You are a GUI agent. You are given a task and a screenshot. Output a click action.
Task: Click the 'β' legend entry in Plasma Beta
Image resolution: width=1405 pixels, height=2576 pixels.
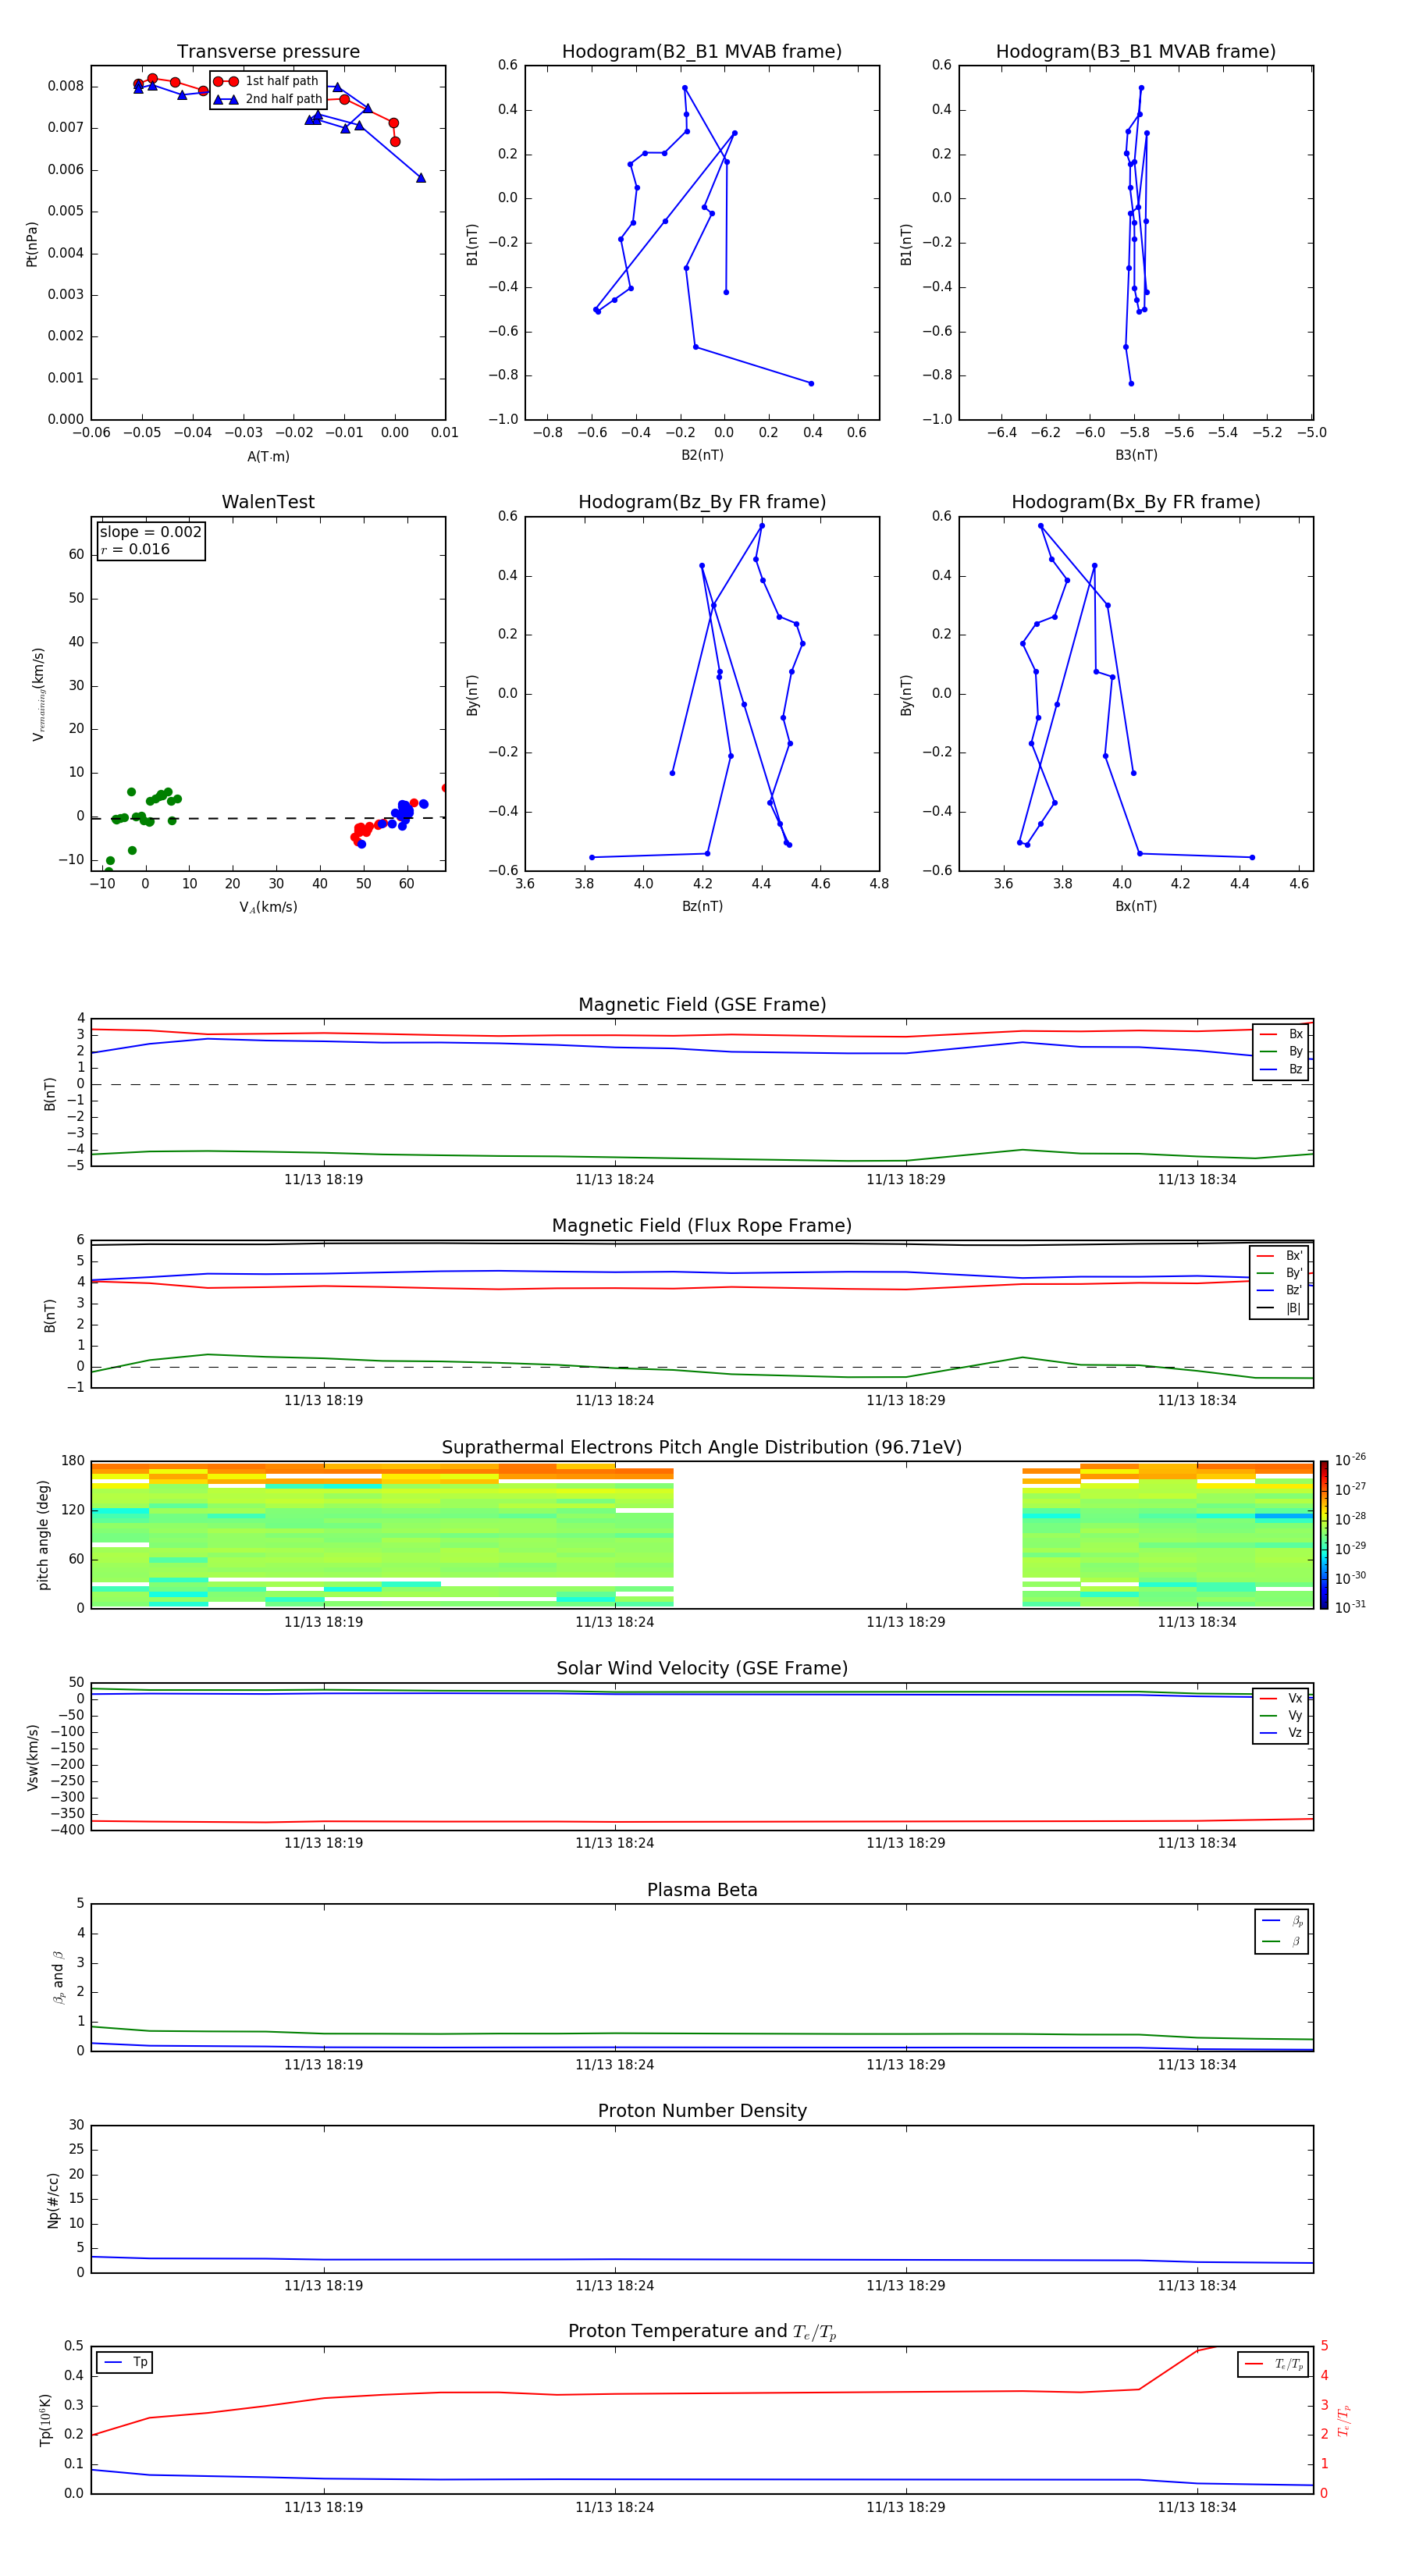[x=1282, y=1941]
